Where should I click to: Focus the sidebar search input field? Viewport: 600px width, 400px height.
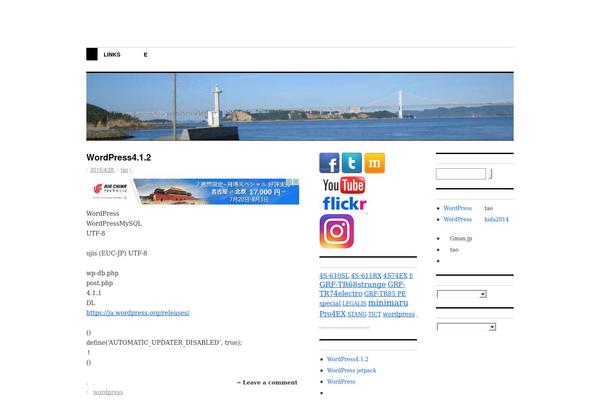[461, 174]
